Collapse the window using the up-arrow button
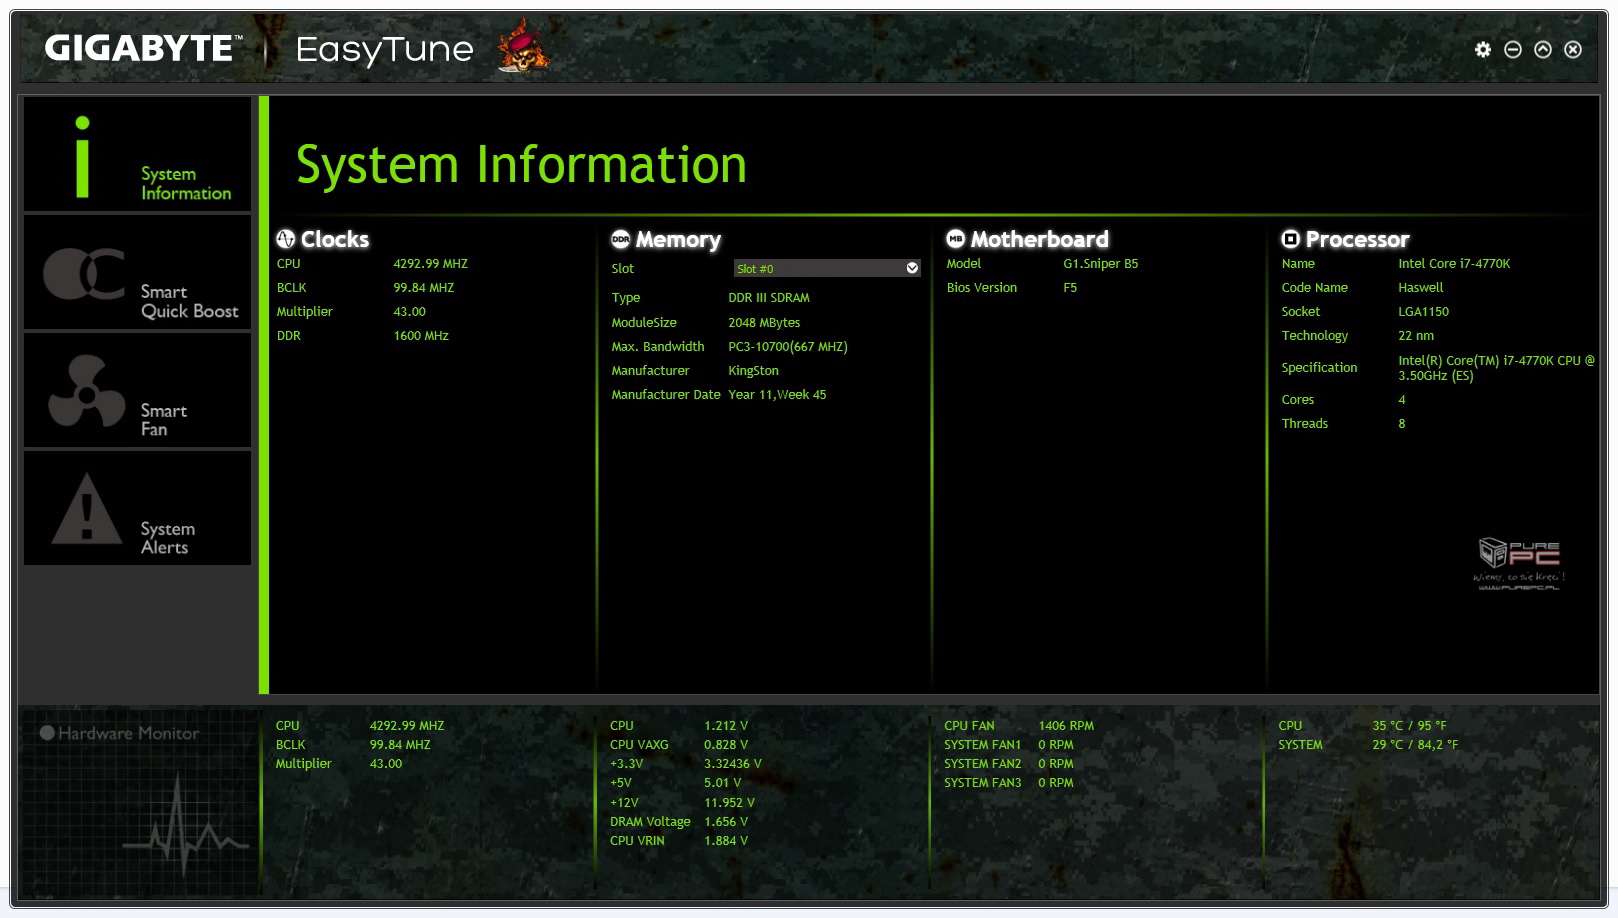1618x918 pixels. pyautogui.click(x=1543, y=50)
